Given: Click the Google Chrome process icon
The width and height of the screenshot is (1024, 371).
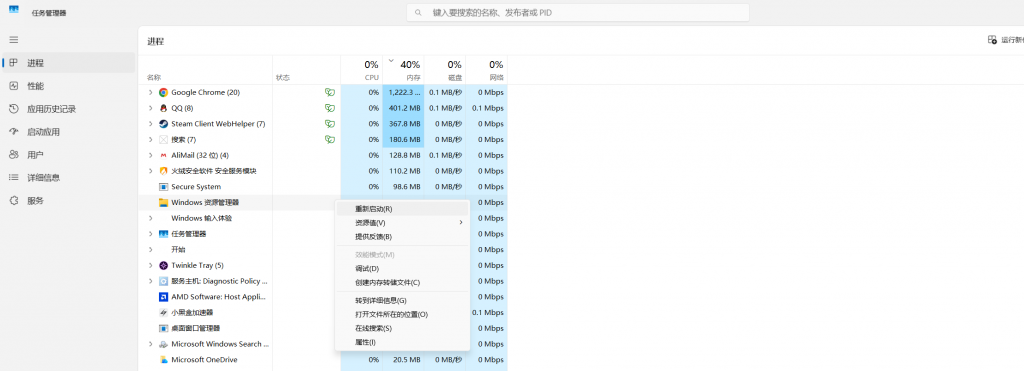Looking at the screenshot, I should coord(163,92).
